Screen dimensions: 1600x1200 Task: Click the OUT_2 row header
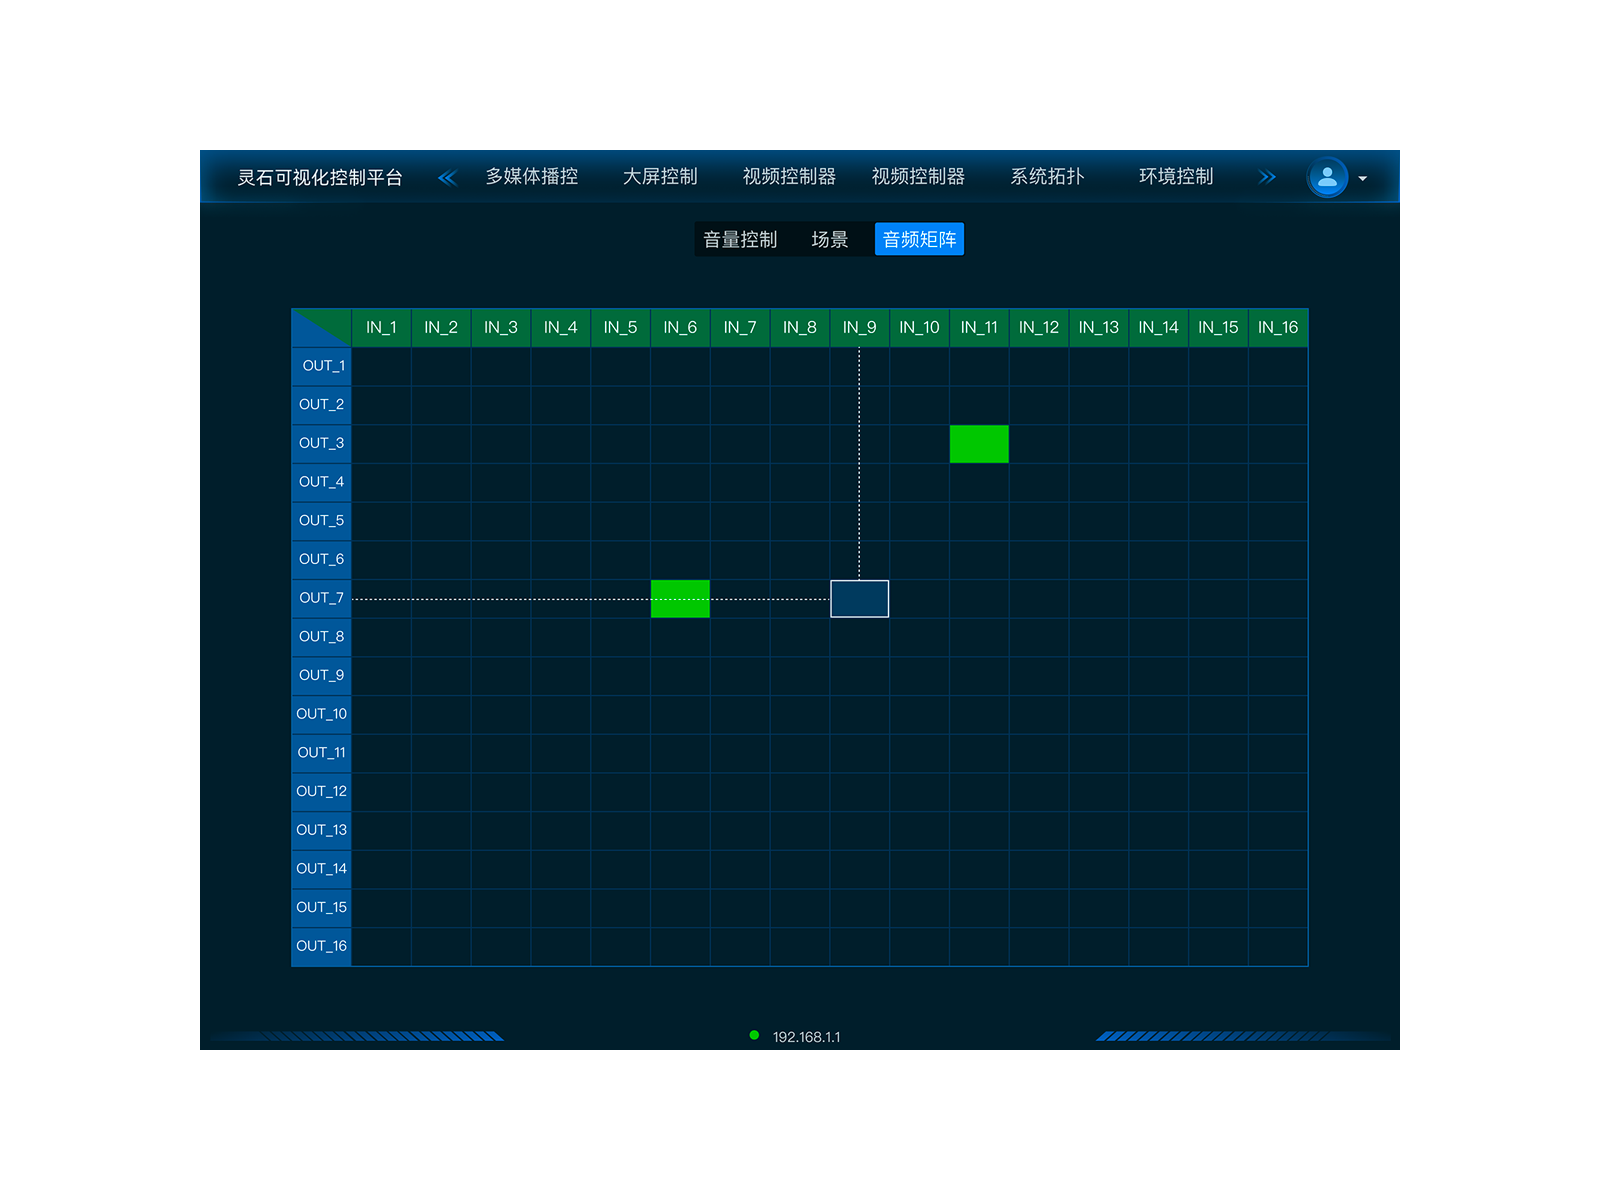coord(322,405)
